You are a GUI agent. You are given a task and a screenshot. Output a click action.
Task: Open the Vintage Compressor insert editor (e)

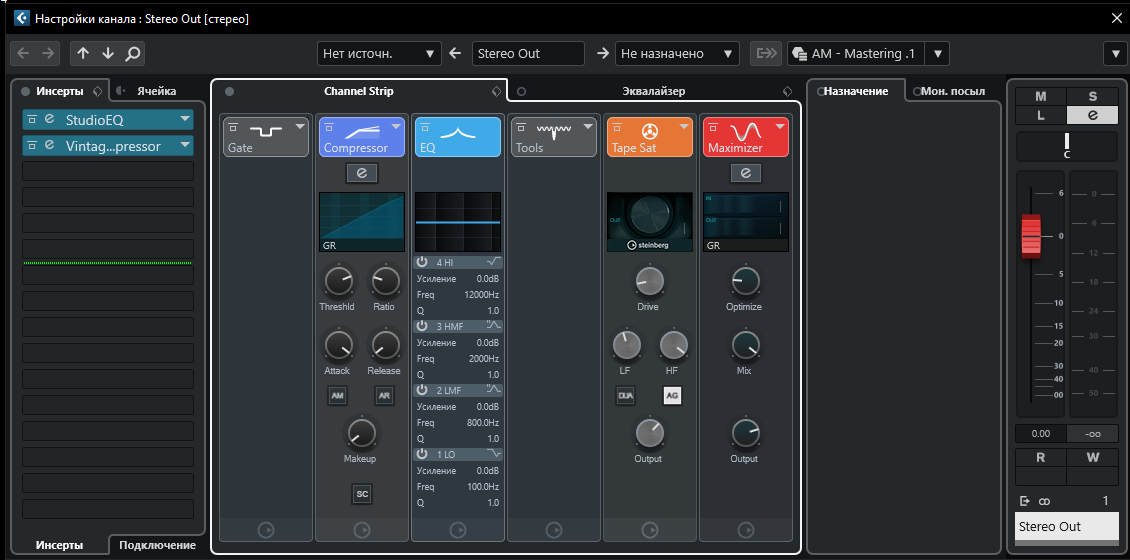point(49,146)
